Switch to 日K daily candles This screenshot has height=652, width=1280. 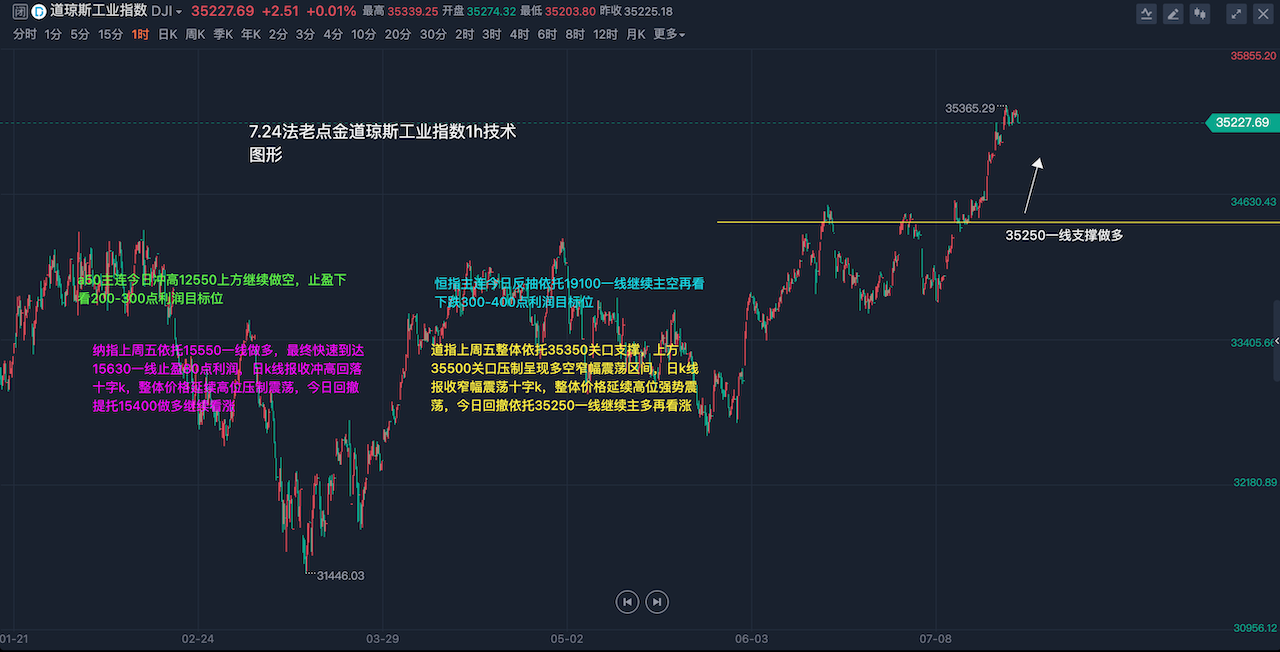pos(166,34)
